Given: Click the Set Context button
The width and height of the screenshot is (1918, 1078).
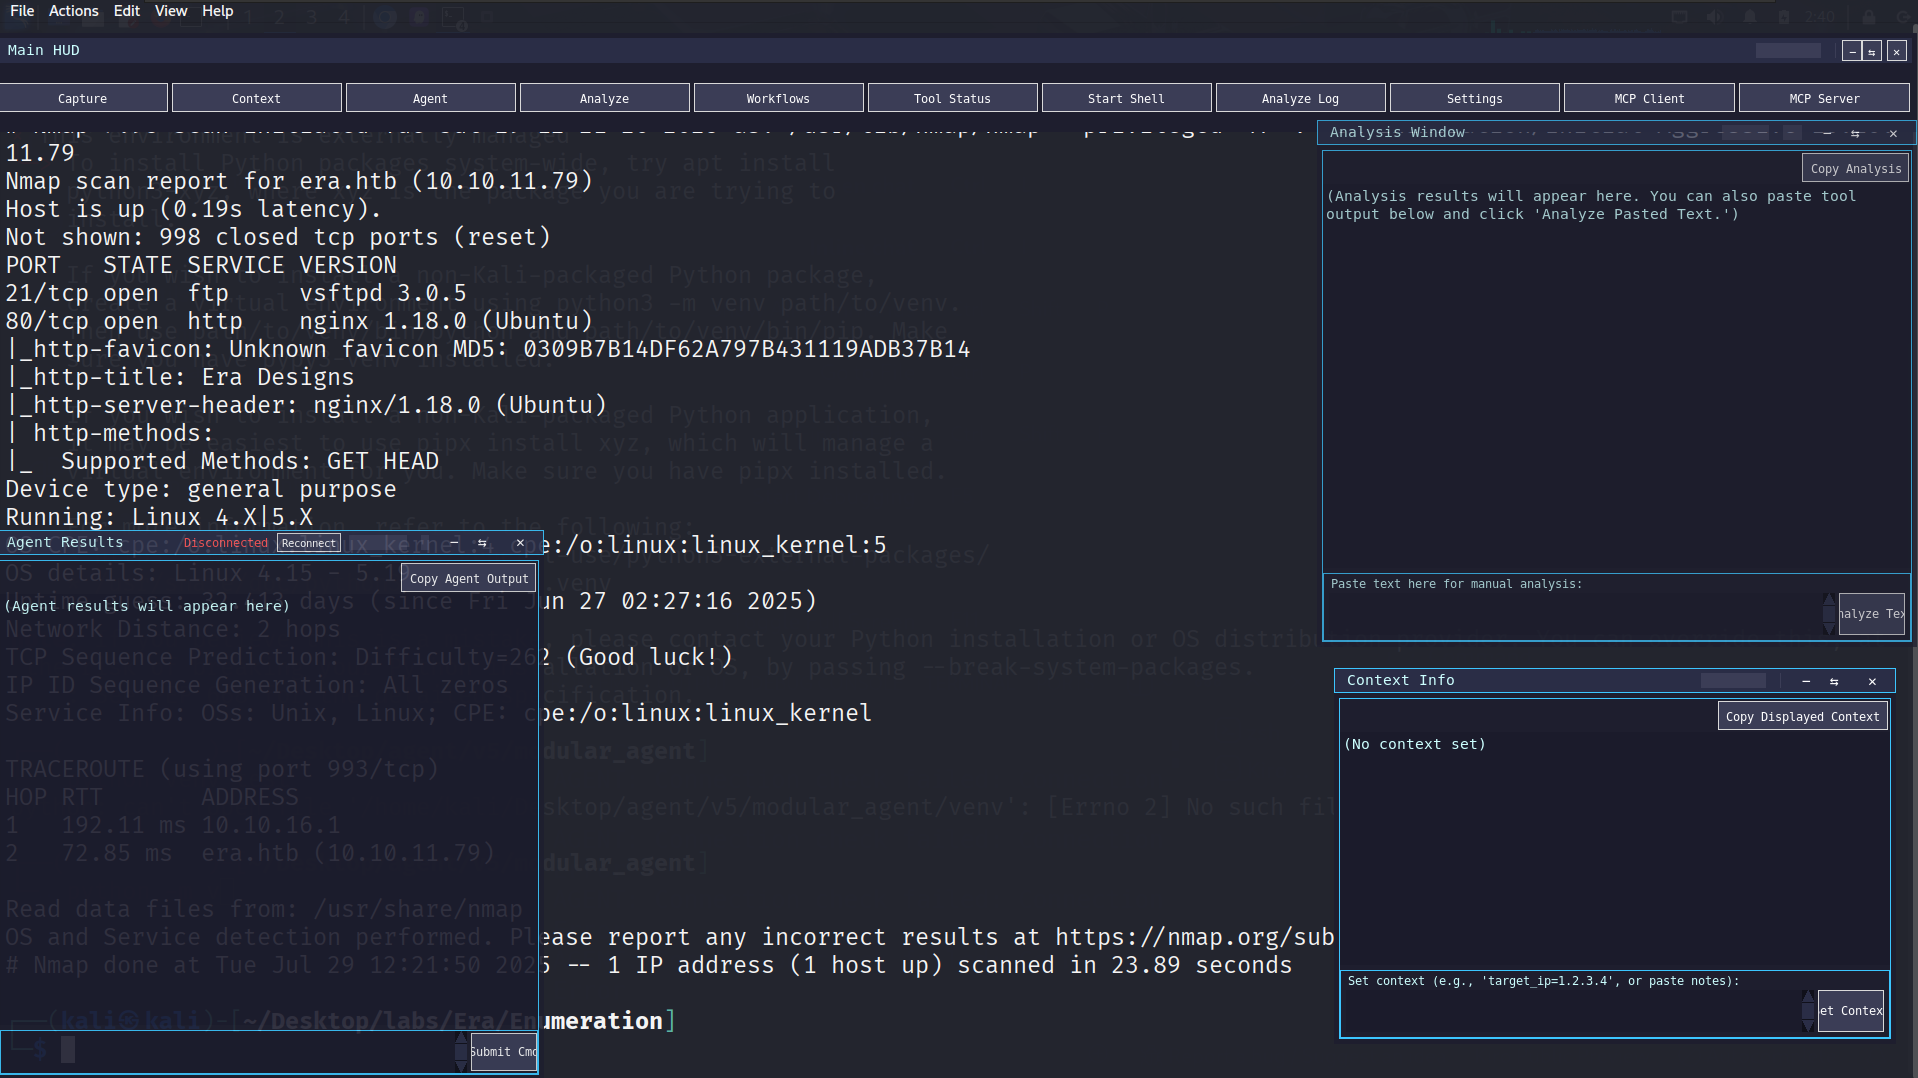Looking at the screenshot, I should [1850, 1011].
